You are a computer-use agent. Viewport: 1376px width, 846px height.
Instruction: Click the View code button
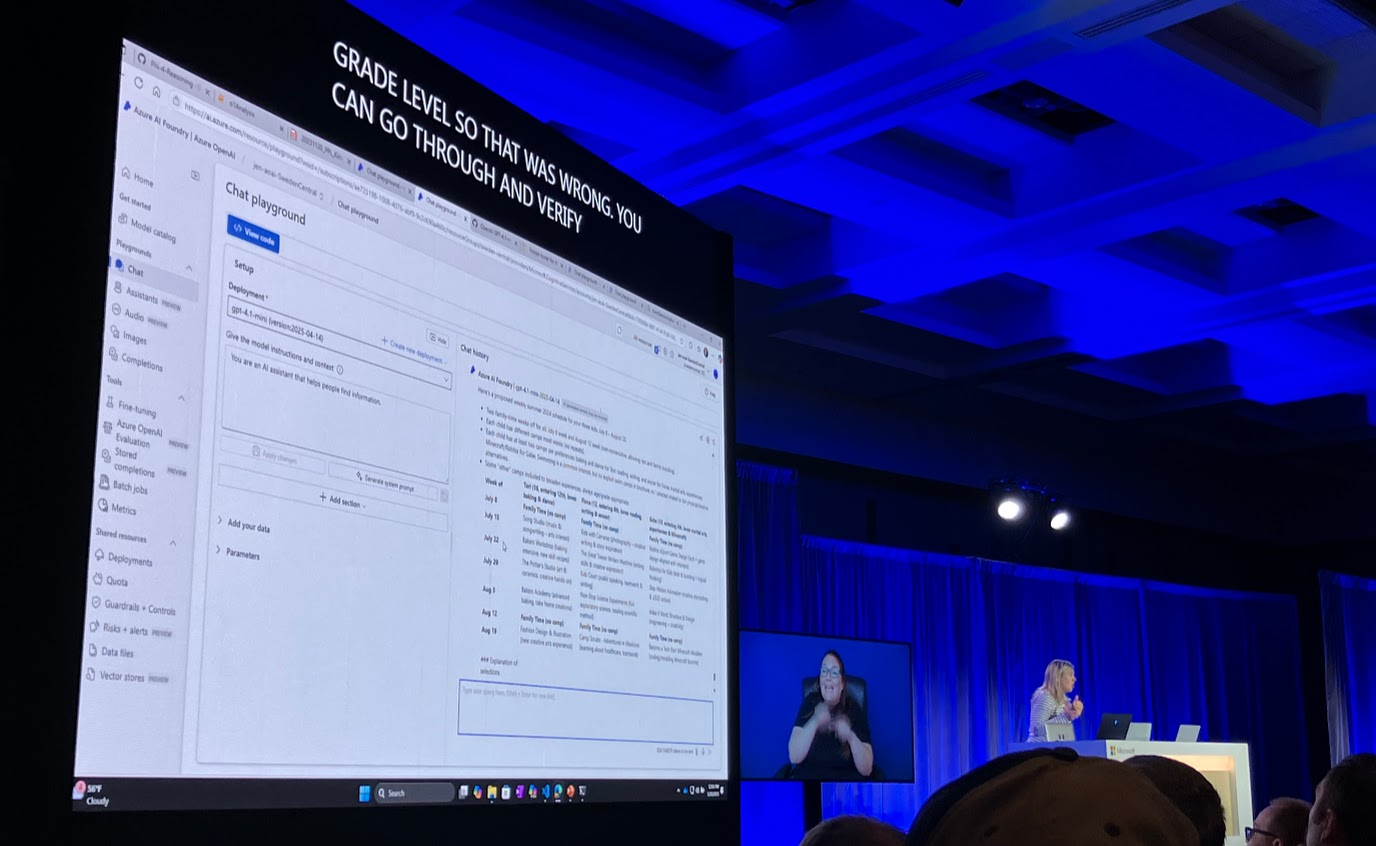[254, 235]
